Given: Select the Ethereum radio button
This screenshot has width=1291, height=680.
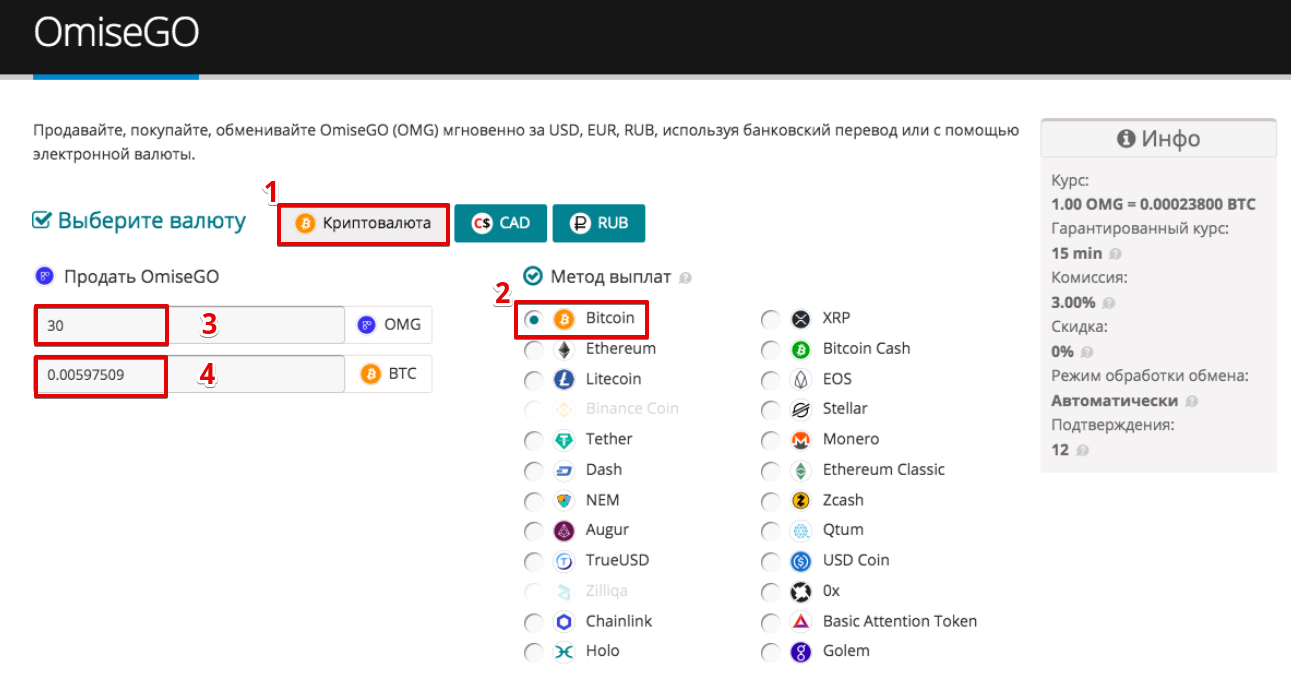Looking at the screenshot, I should point(534,350).
